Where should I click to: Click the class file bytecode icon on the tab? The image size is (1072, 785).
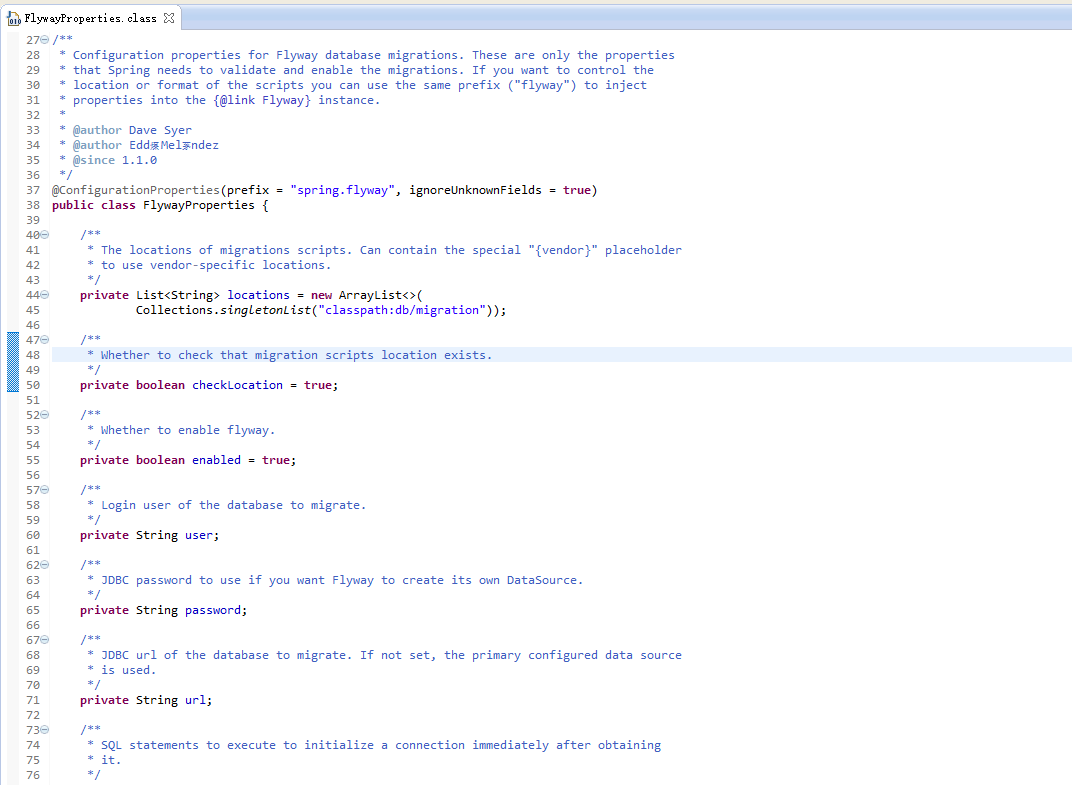(15, 17)
